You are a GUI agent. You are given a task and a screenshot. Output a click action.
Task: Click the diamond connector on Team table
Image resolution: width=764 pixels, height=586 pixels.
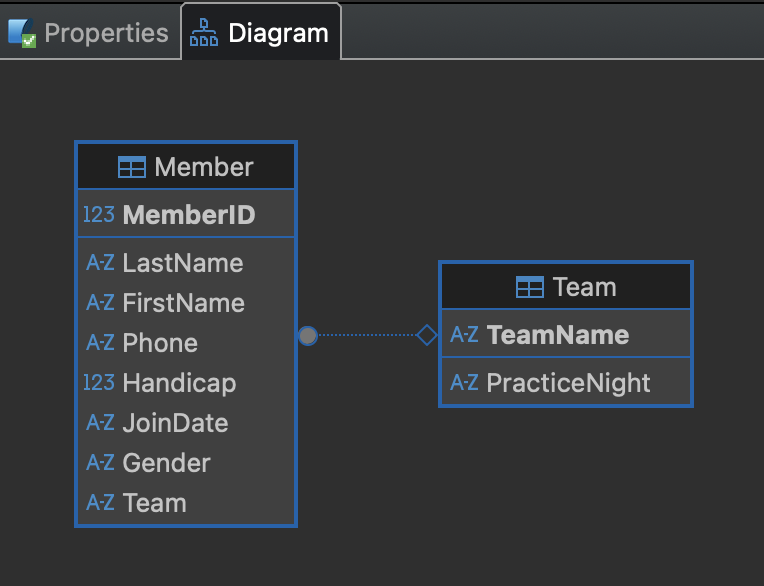click(427, 335)
